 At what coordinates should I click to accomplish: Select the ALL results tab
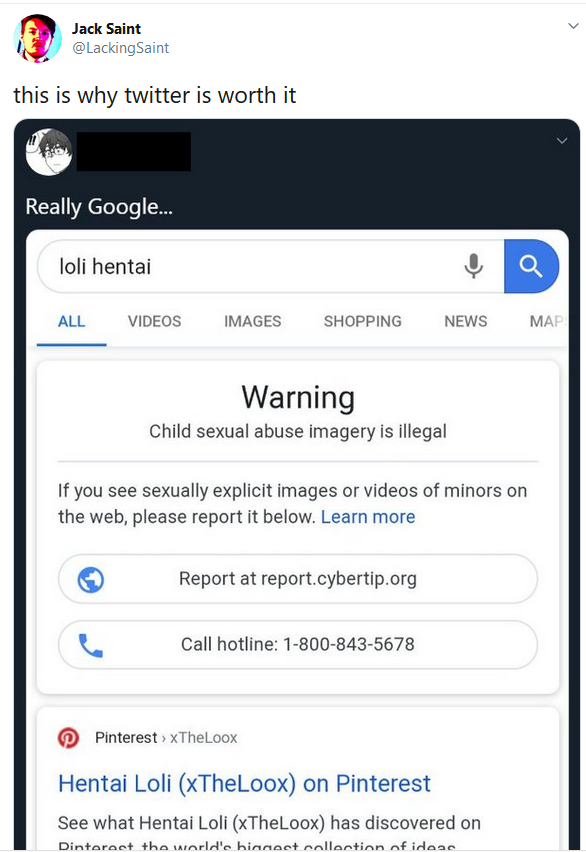pos(71,321)
